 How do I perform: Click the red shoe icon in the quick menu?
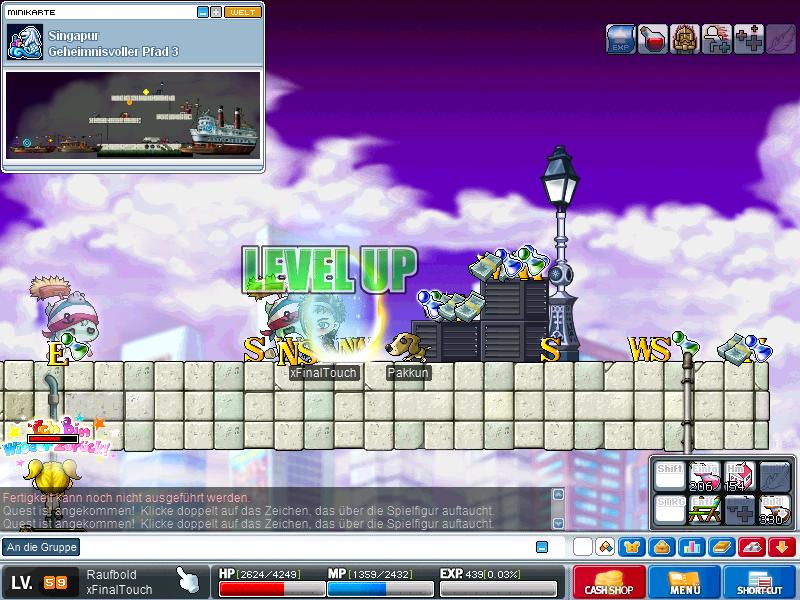click(752, 547)
